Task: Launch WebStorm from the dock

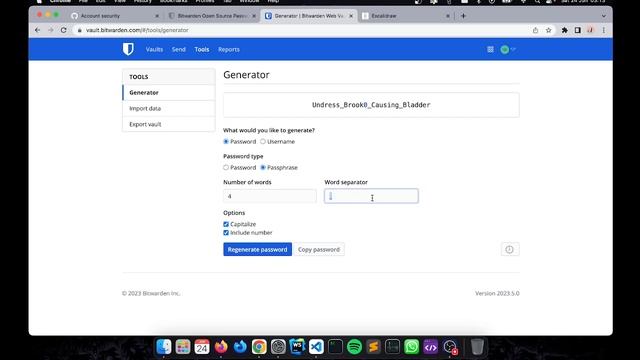Action: [x=297, y=347]
